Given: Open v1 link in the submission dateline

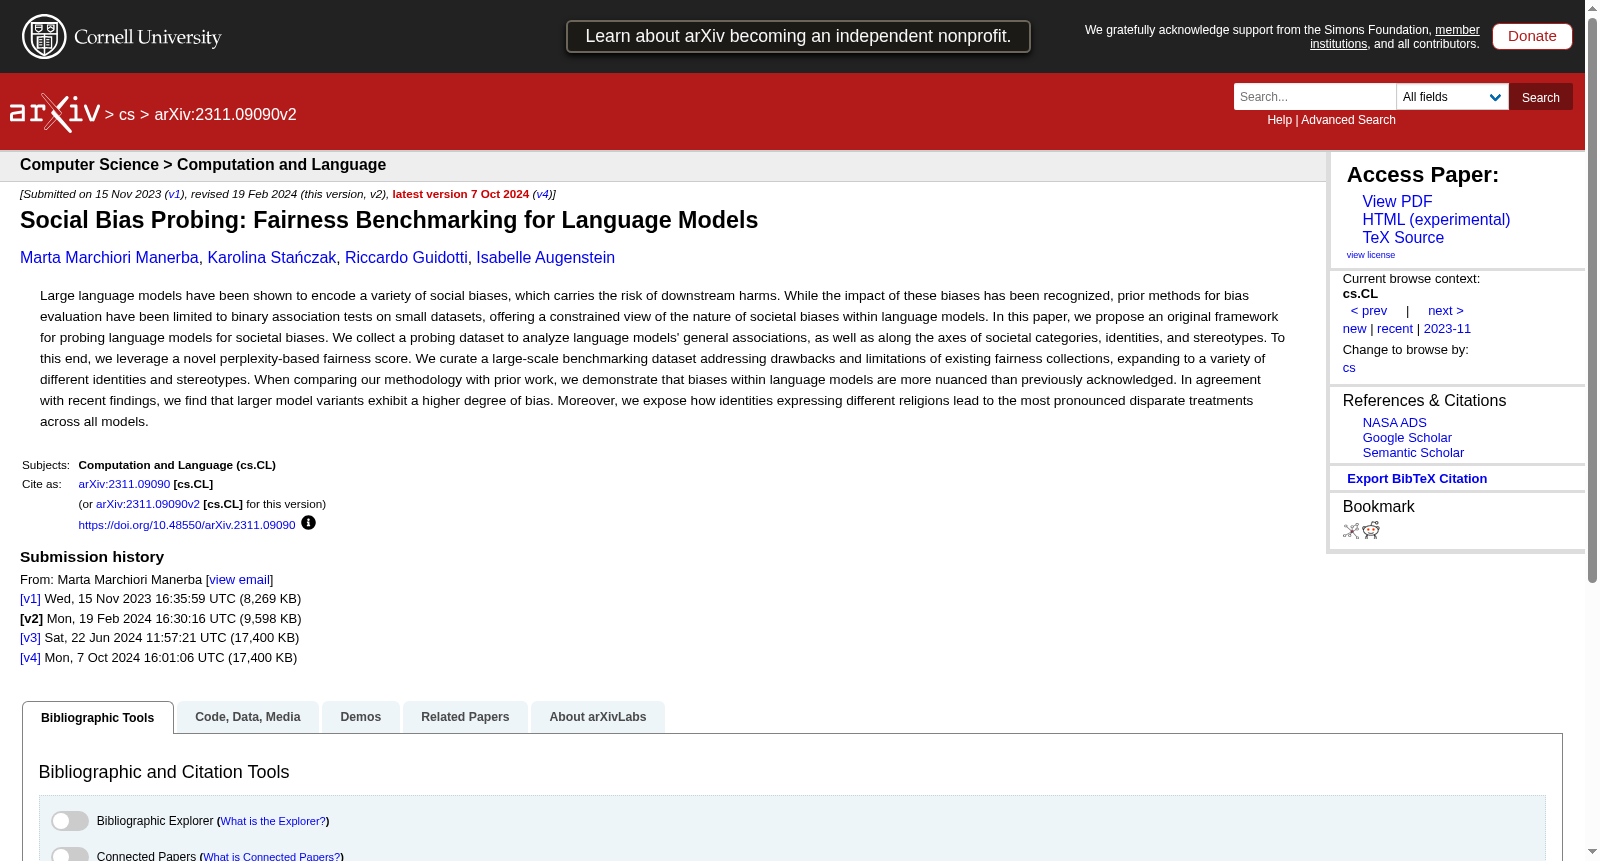Looking at the screenshot, I should click(174, 194).
